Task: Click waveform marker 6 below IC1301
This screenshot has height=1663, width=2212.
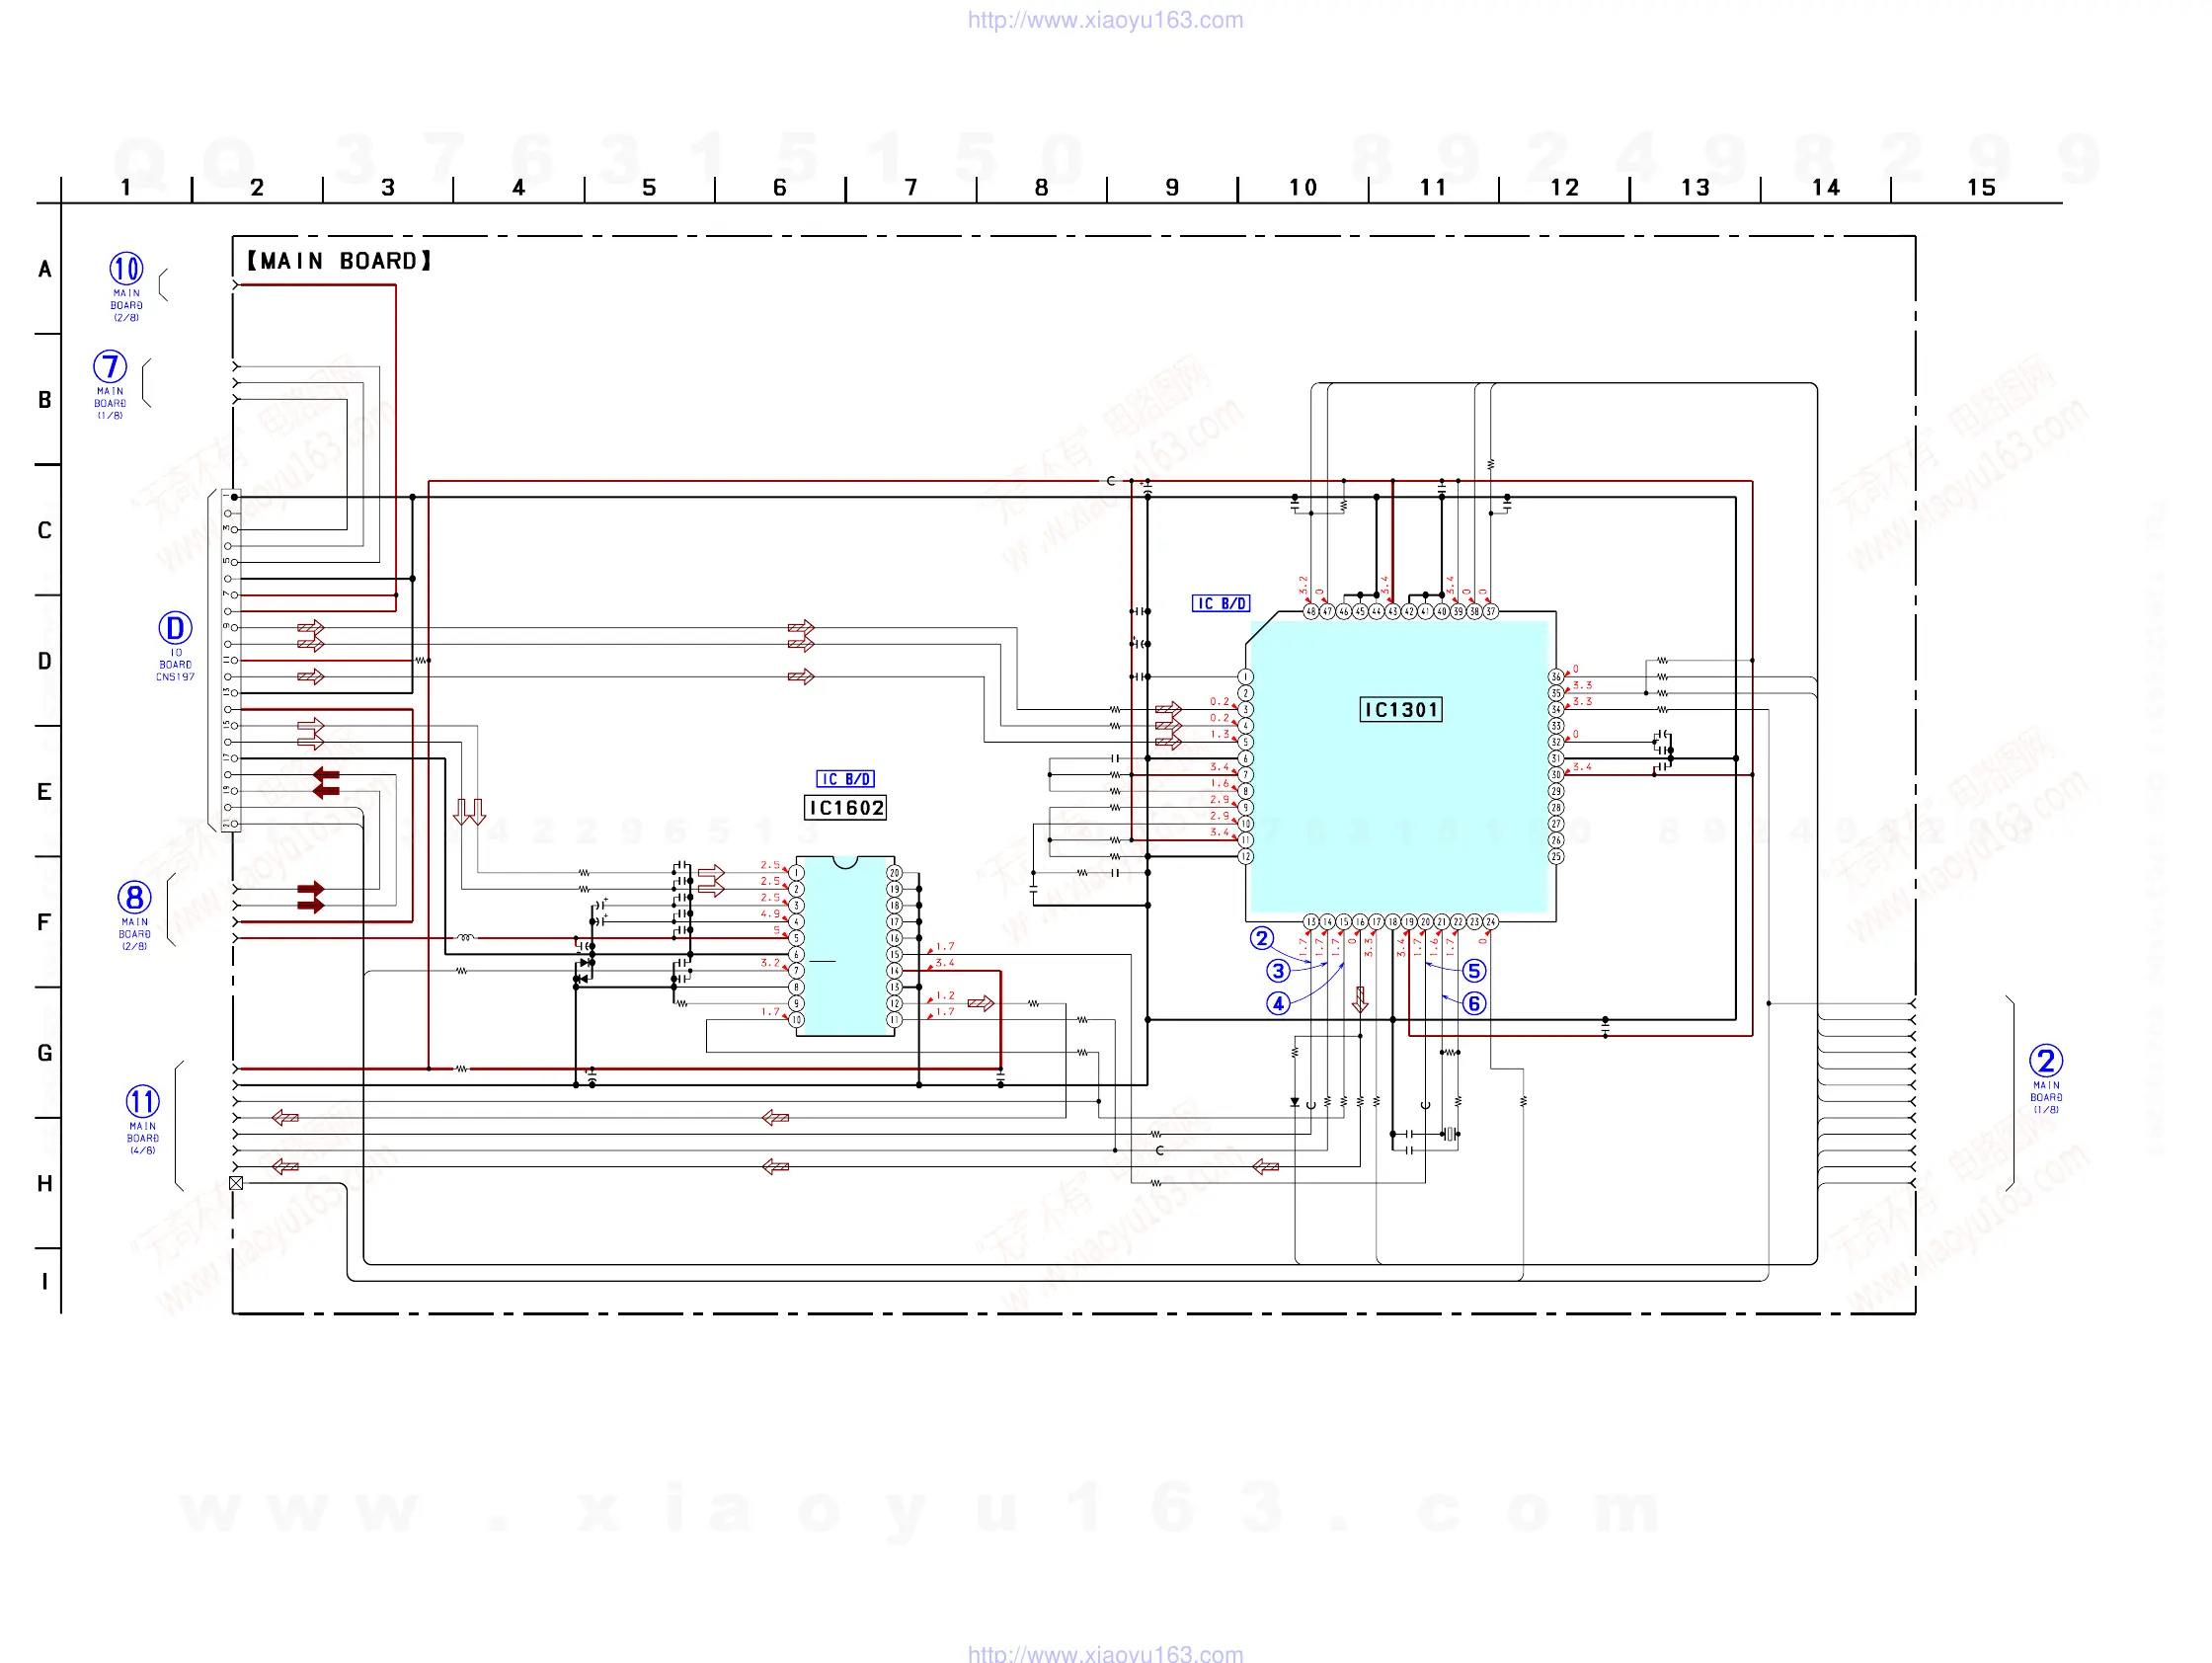Action: (1474, 1003)
